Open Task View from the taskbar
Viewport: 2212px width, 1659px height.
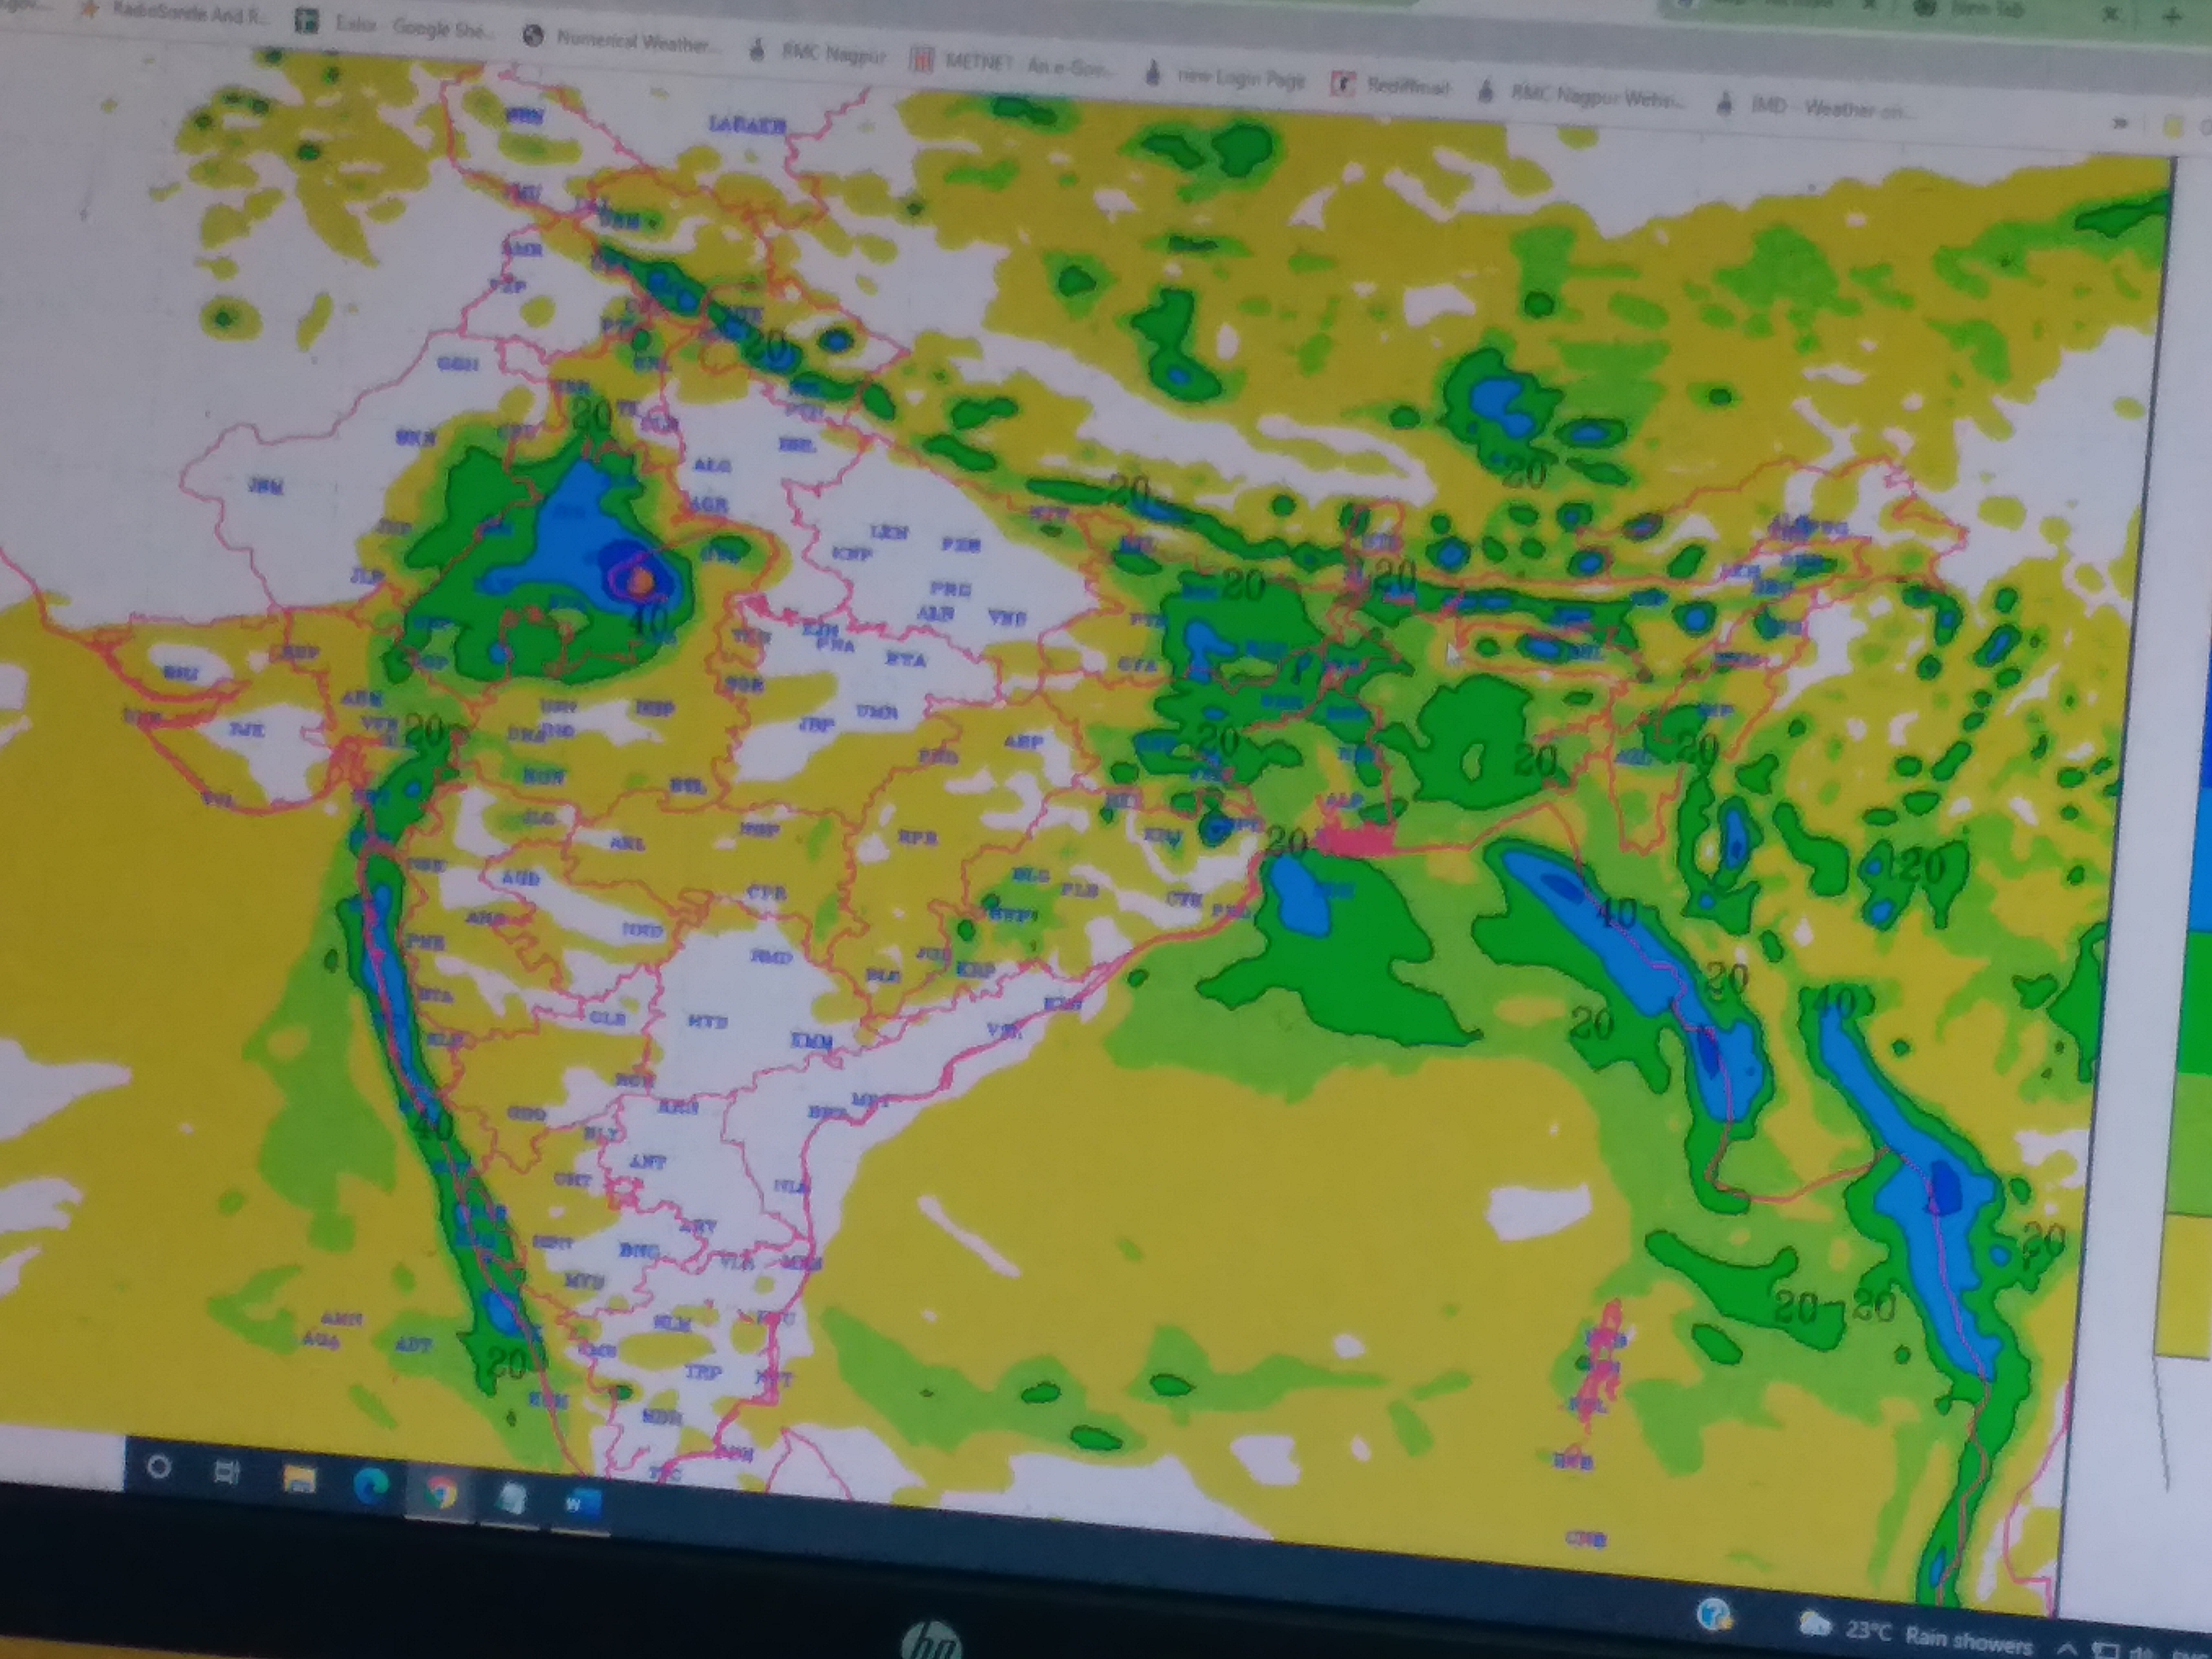227,1472
